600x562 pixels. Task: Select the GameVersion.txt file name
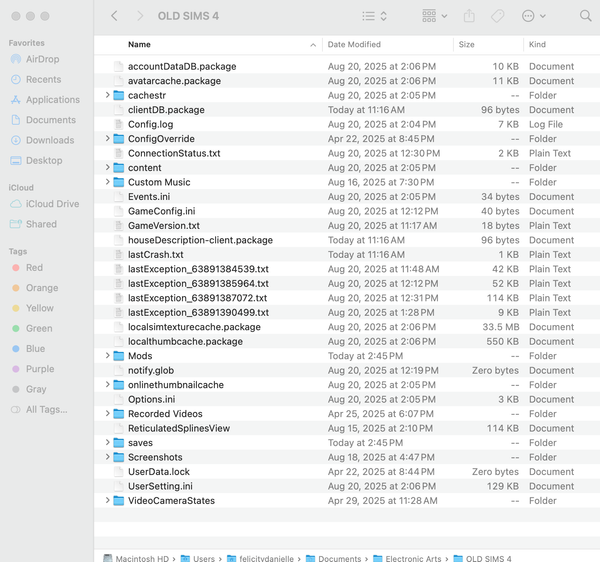pos(164,225)
